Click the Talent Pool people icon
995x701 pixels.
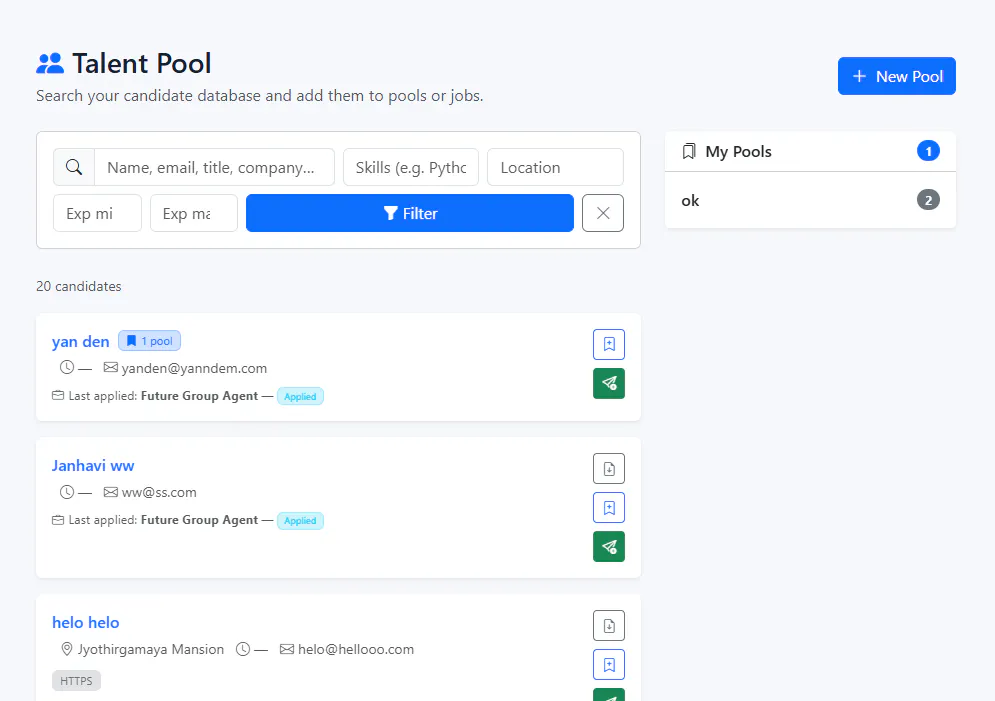click(50, 63)
